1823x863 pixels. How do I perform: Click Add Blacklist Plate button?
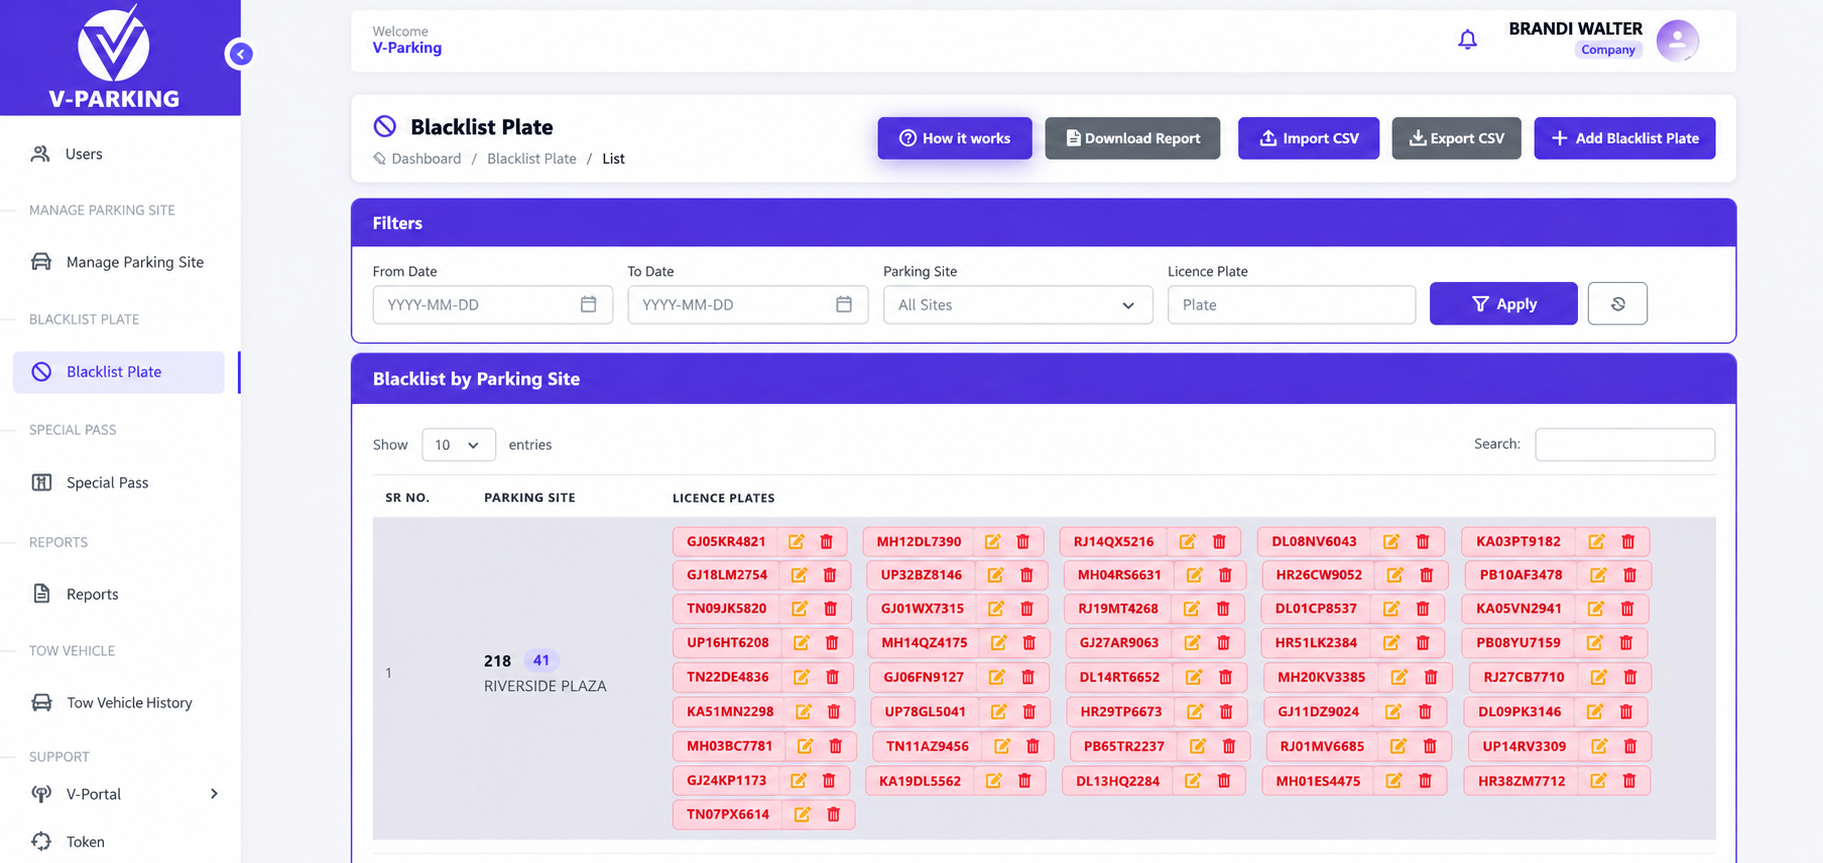tap(1624, 138)
